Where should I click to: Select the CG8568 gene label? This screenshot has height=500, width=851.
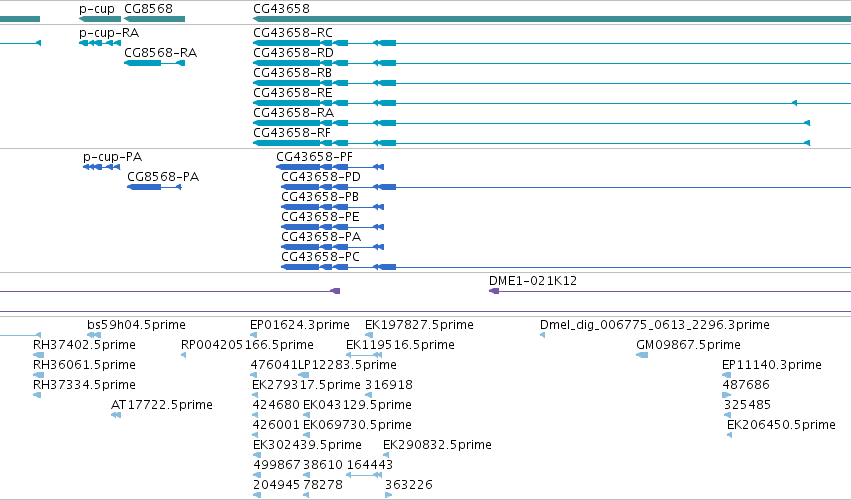coord(148,9)
